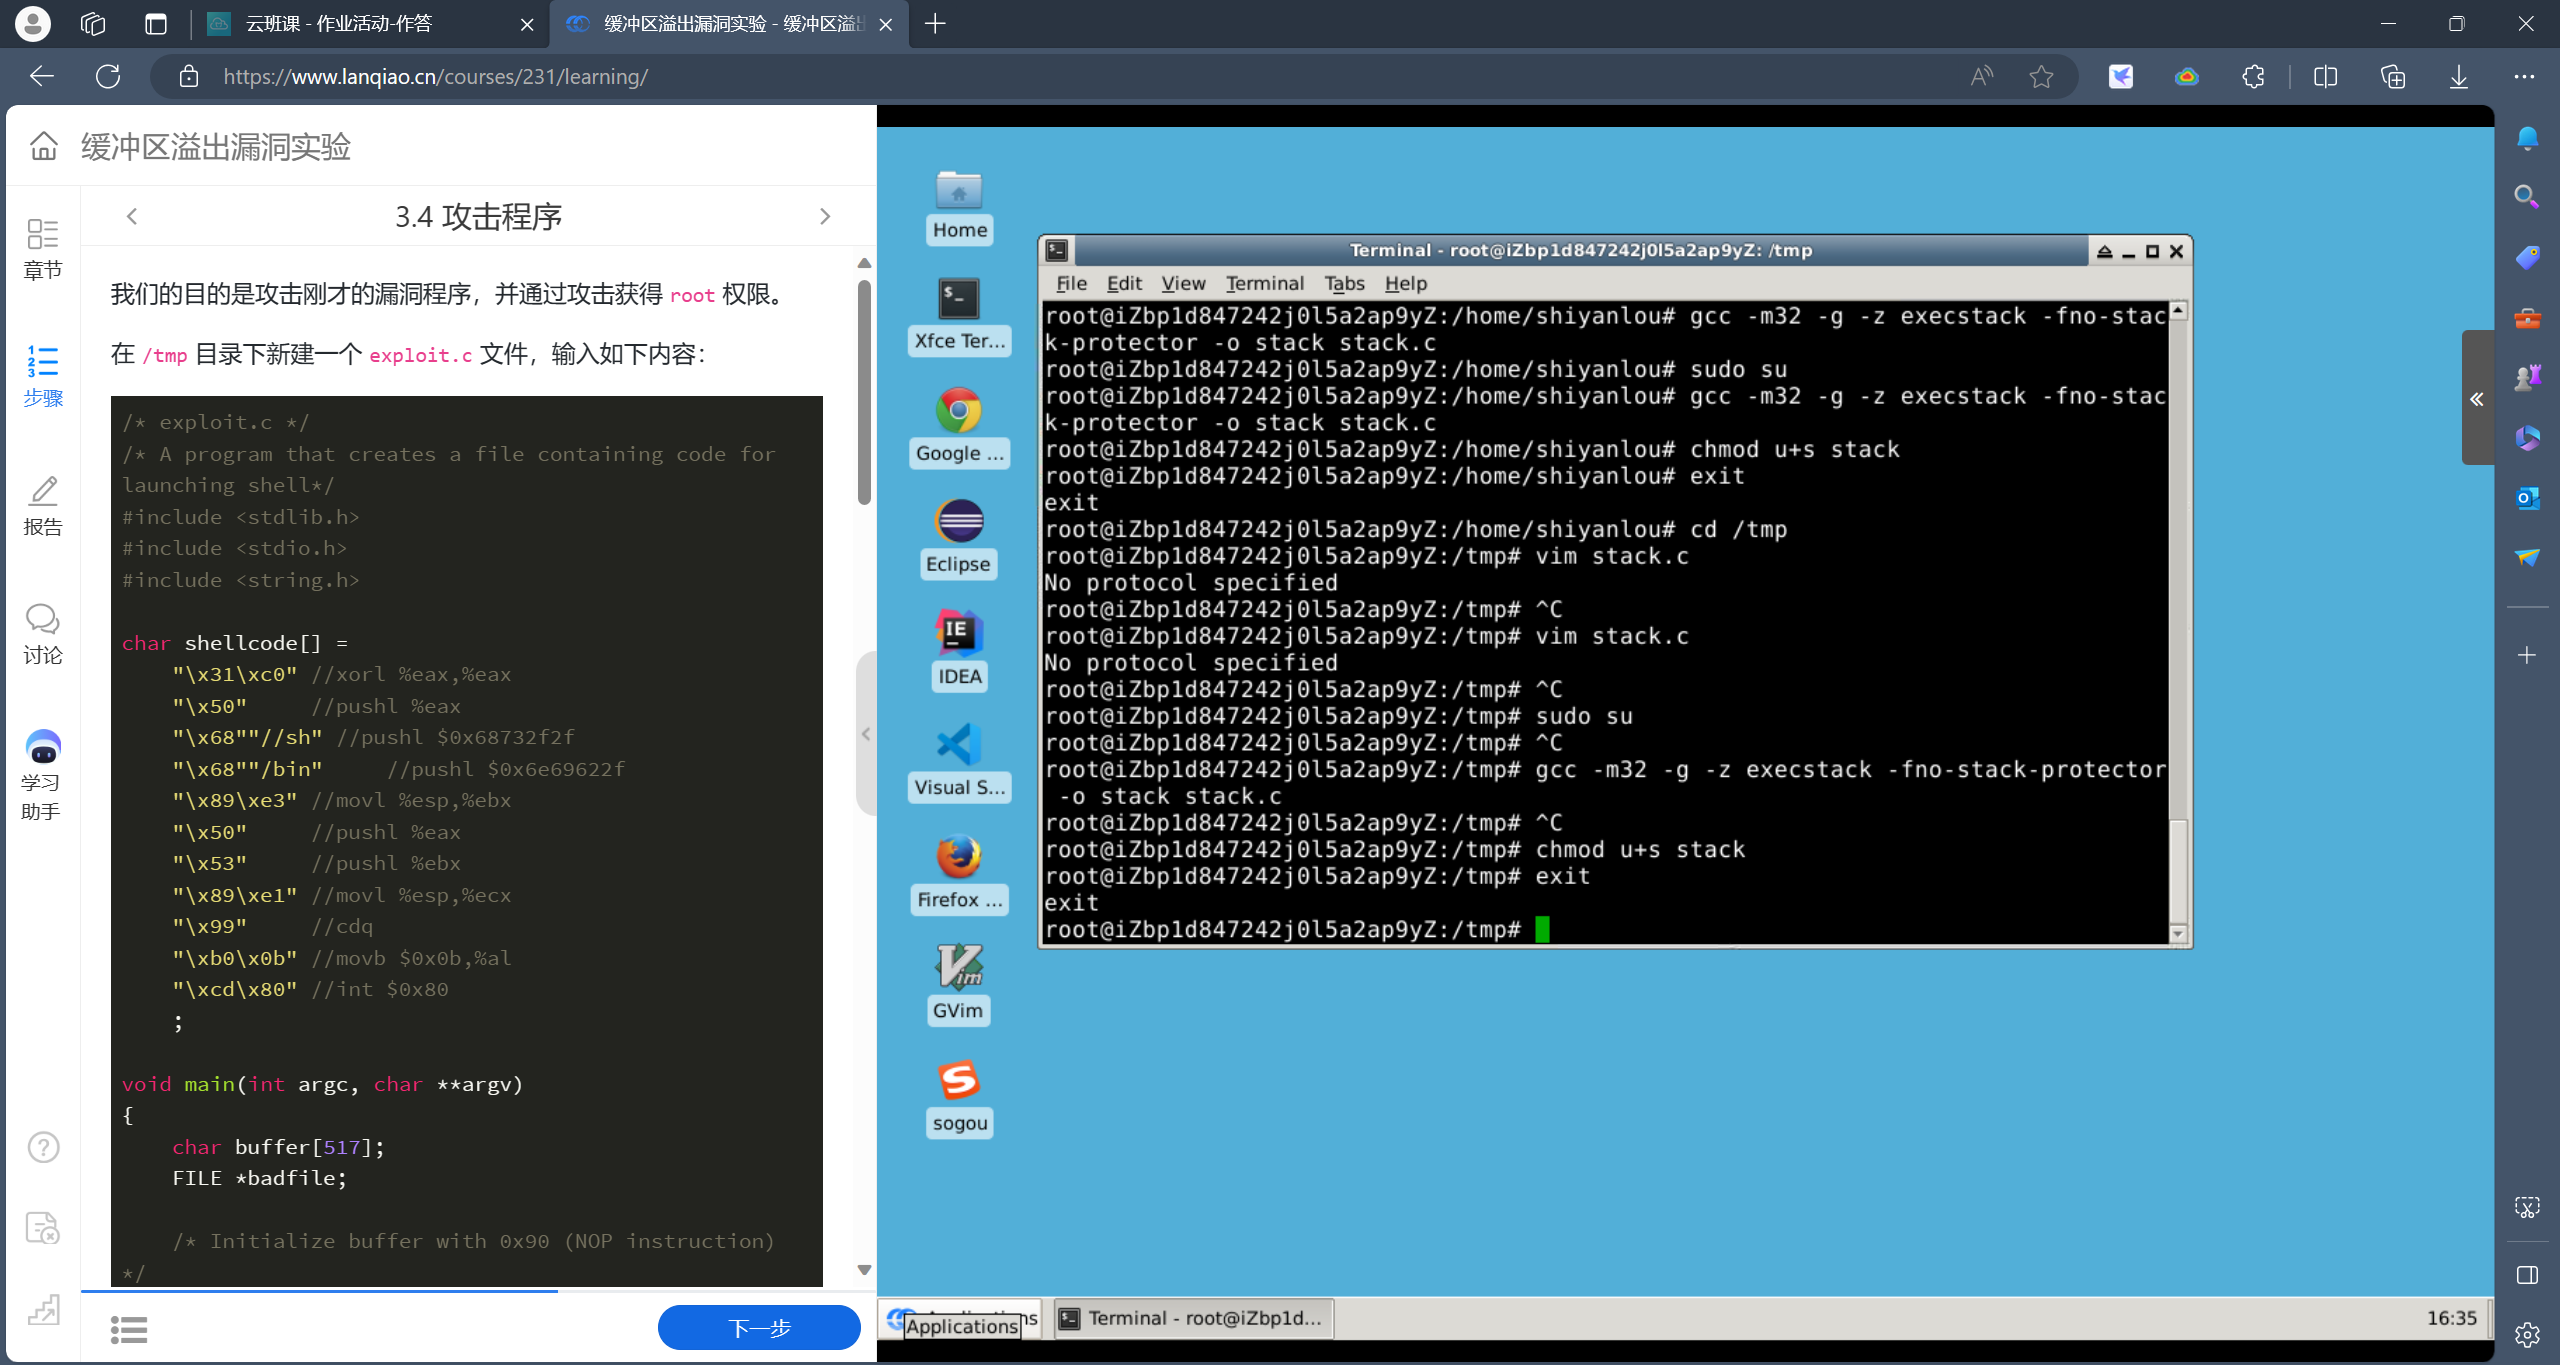This screenshot has width=2560, height=1365.
Task: Go to next section using right chevron
Action: pos(825,217)
